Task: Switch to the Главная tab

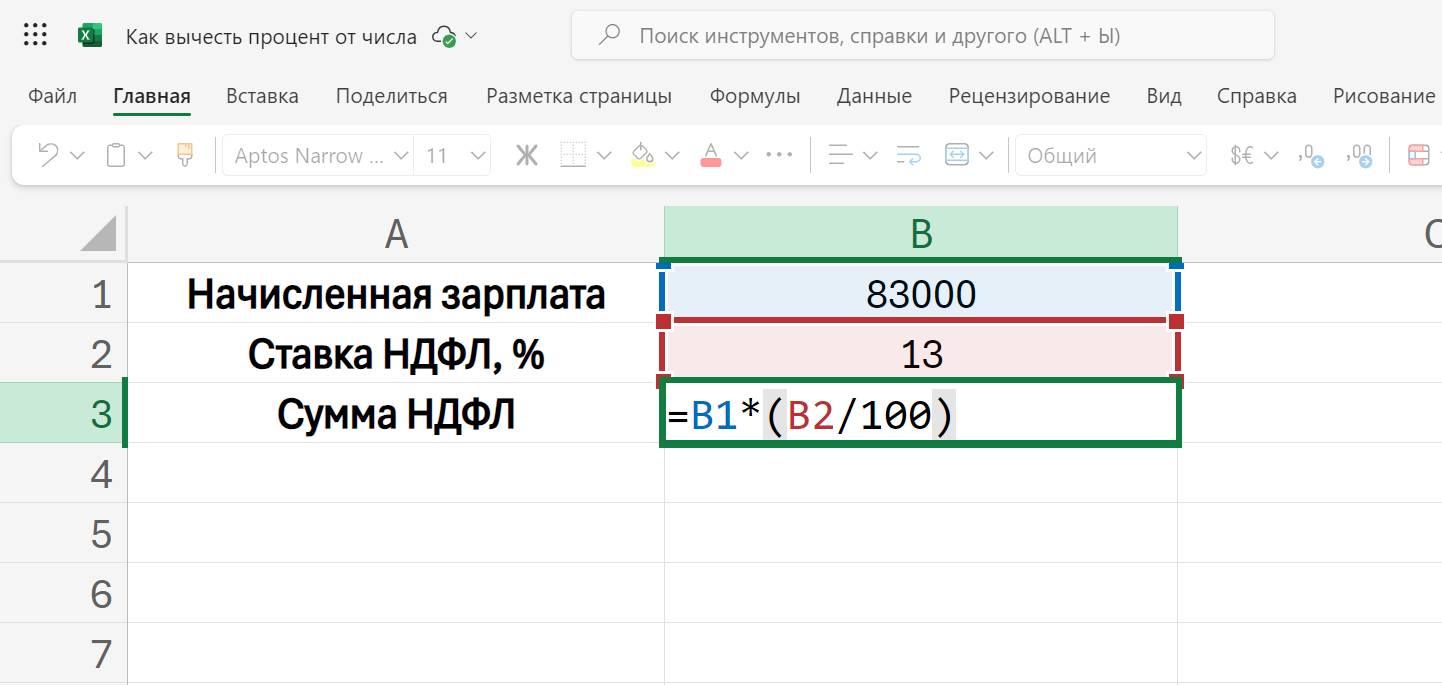Action: tap(152, 96)
